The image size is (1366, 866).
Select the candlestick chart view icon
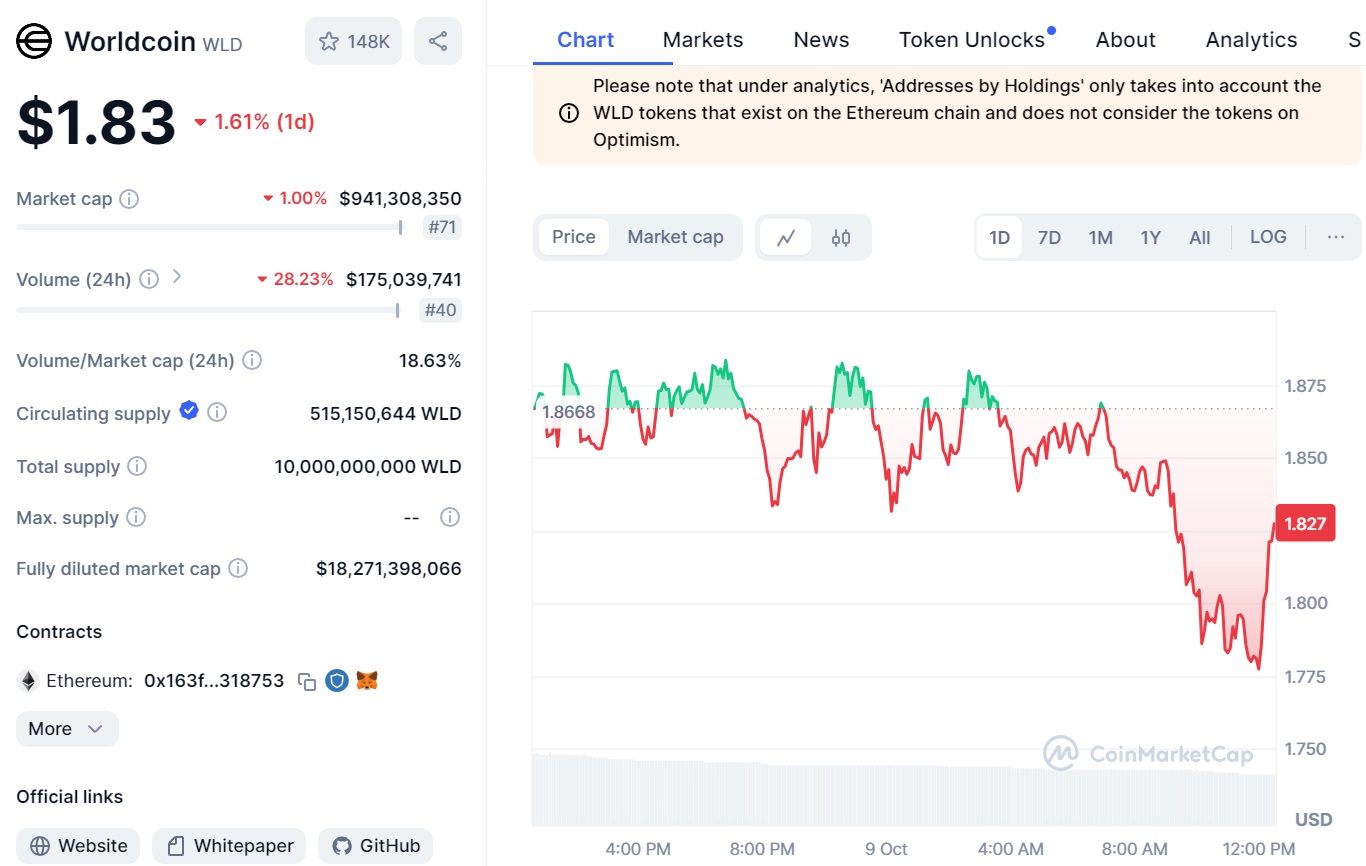[x=841, y=238]
